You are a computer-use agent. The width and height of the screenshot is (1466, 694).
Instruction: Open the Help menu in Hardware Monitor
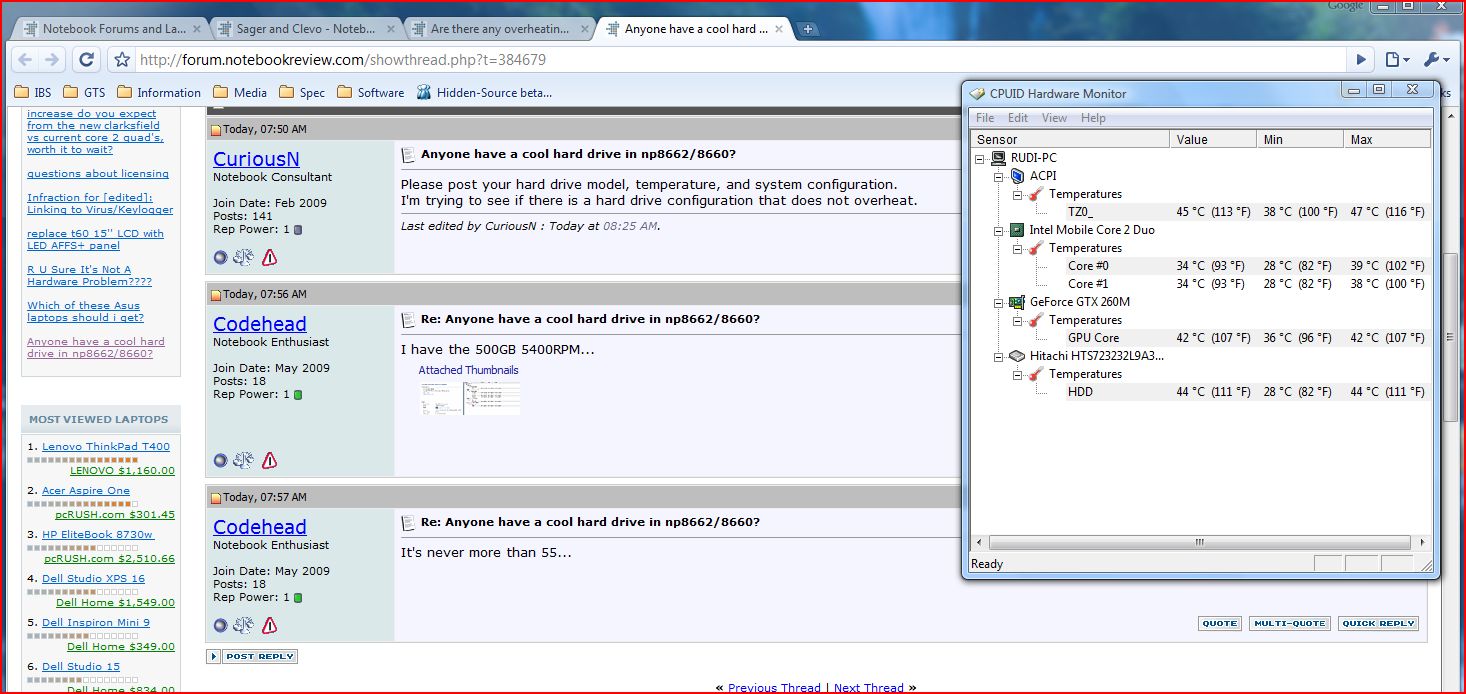click(1094, 118)
